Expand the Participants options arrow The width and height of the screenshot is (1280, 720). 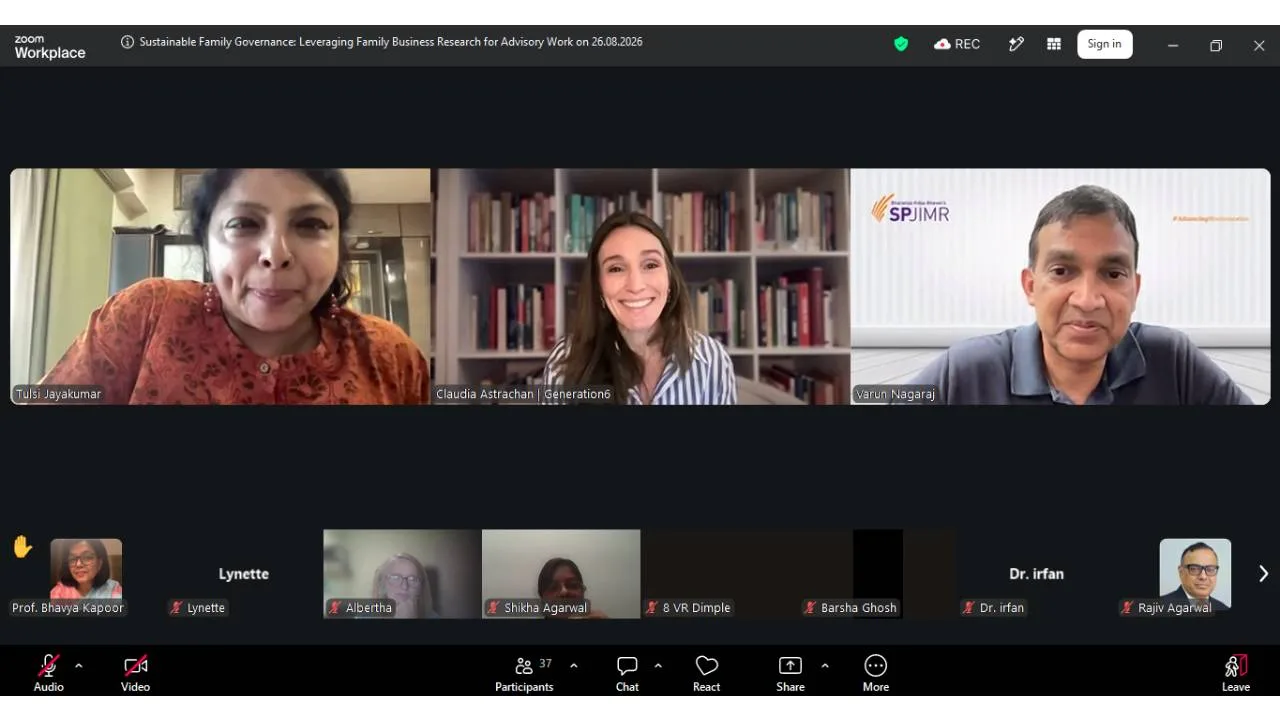coord(574,665)
